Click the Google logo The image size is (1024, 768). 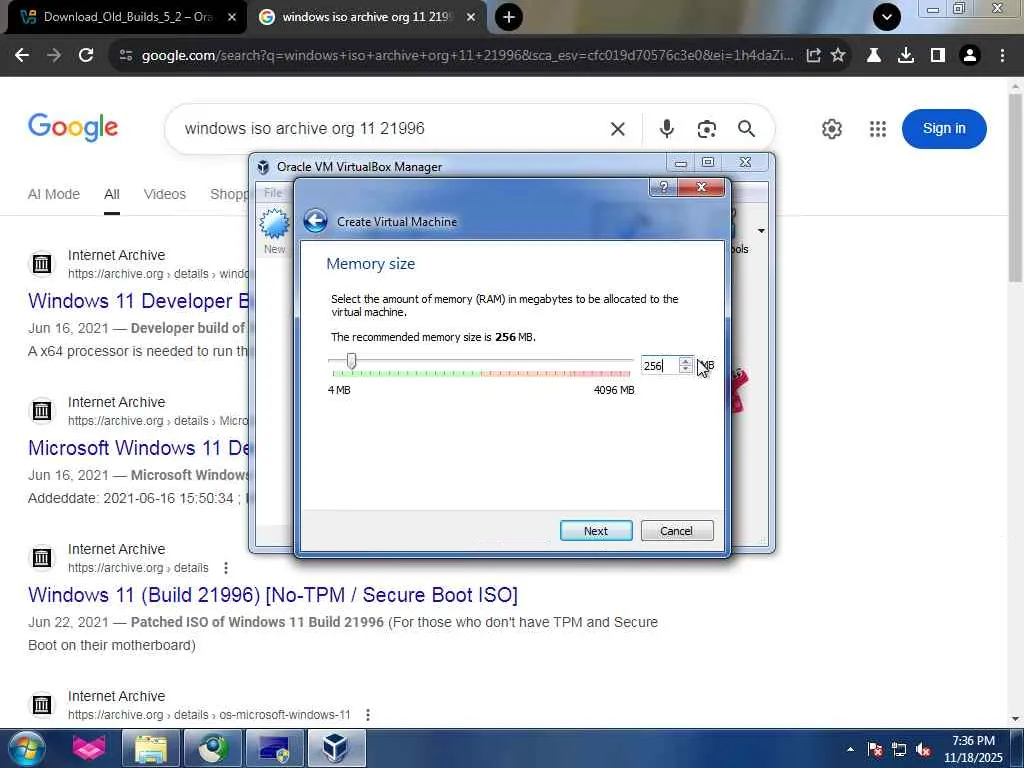click(73, 127)
